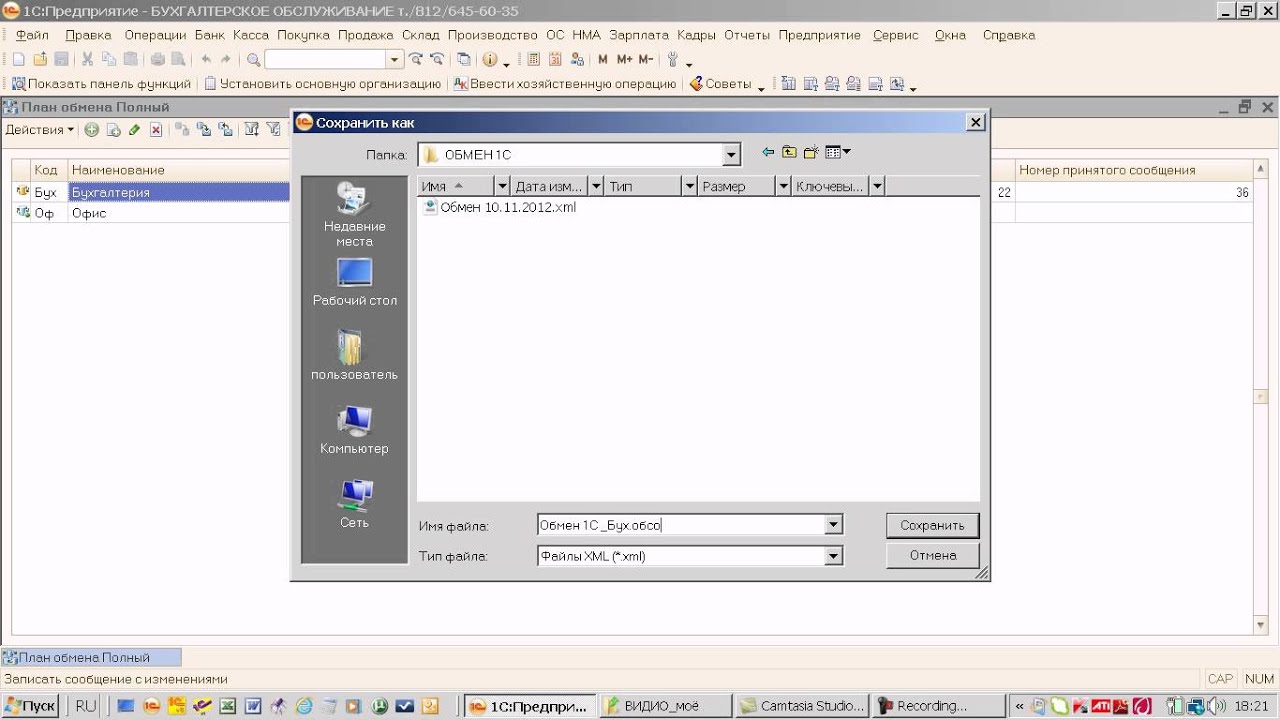Viewport: 1280px width, 720px height.
Task: Select the Бухгалтерия row in the list
Action: click(150, 192)
